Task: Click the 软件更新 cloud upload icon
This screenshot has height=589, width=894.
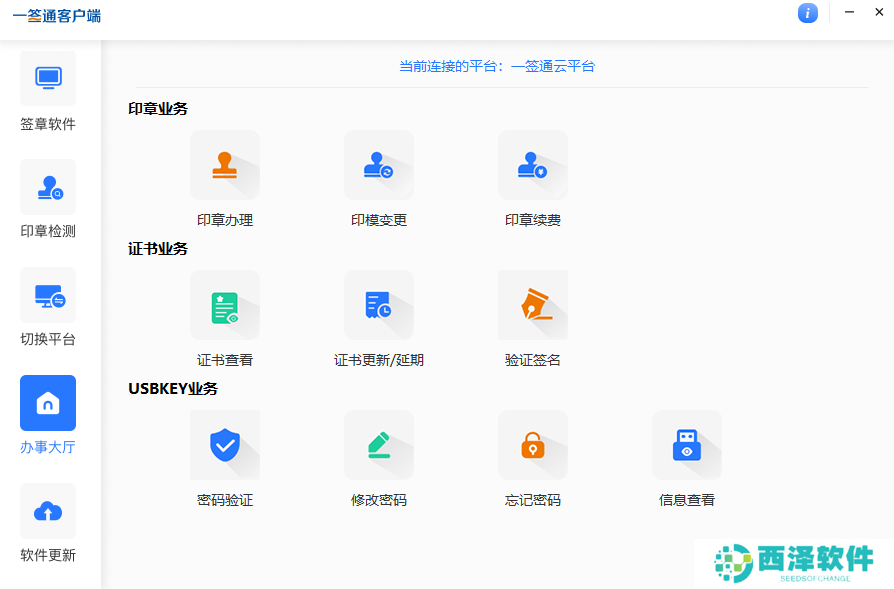Action: click(x=48, y=511)
